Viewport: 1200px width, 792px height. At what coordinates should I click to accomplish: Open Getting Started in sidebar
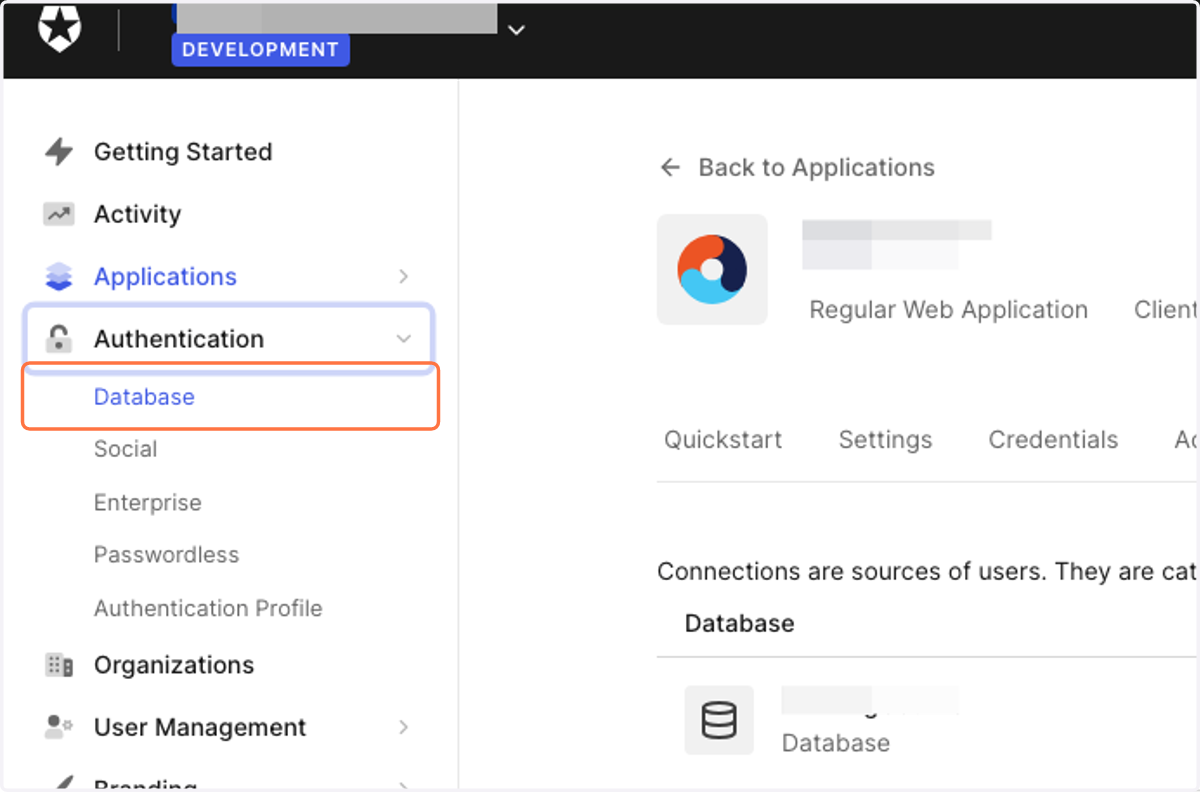tap(183, 152)
